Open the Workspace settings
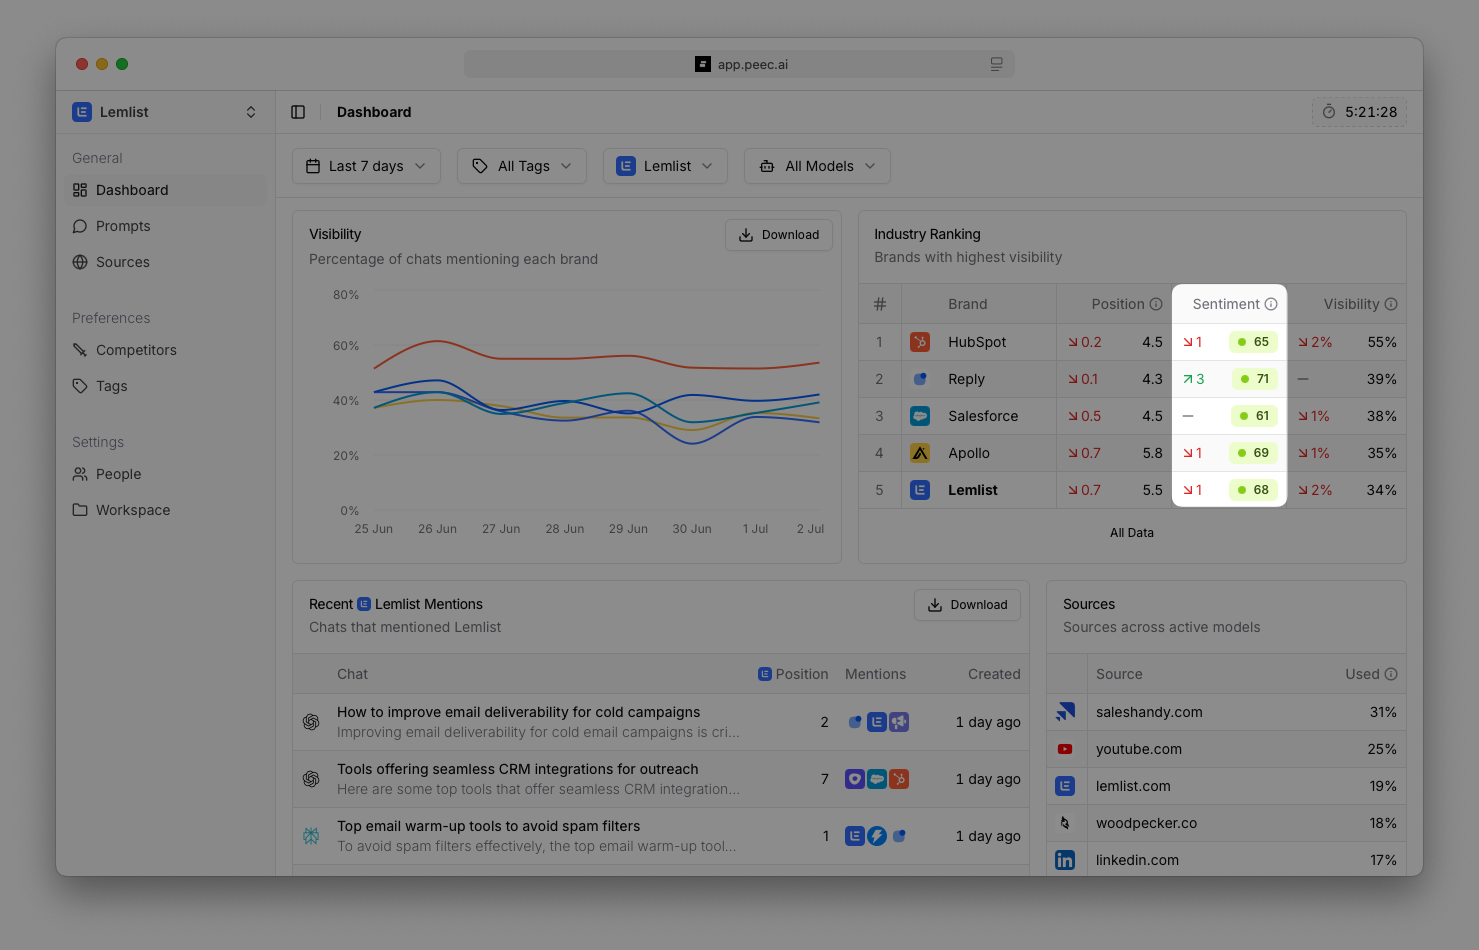The width and height of the screenshot is (1479, 950). click(132, 509)
